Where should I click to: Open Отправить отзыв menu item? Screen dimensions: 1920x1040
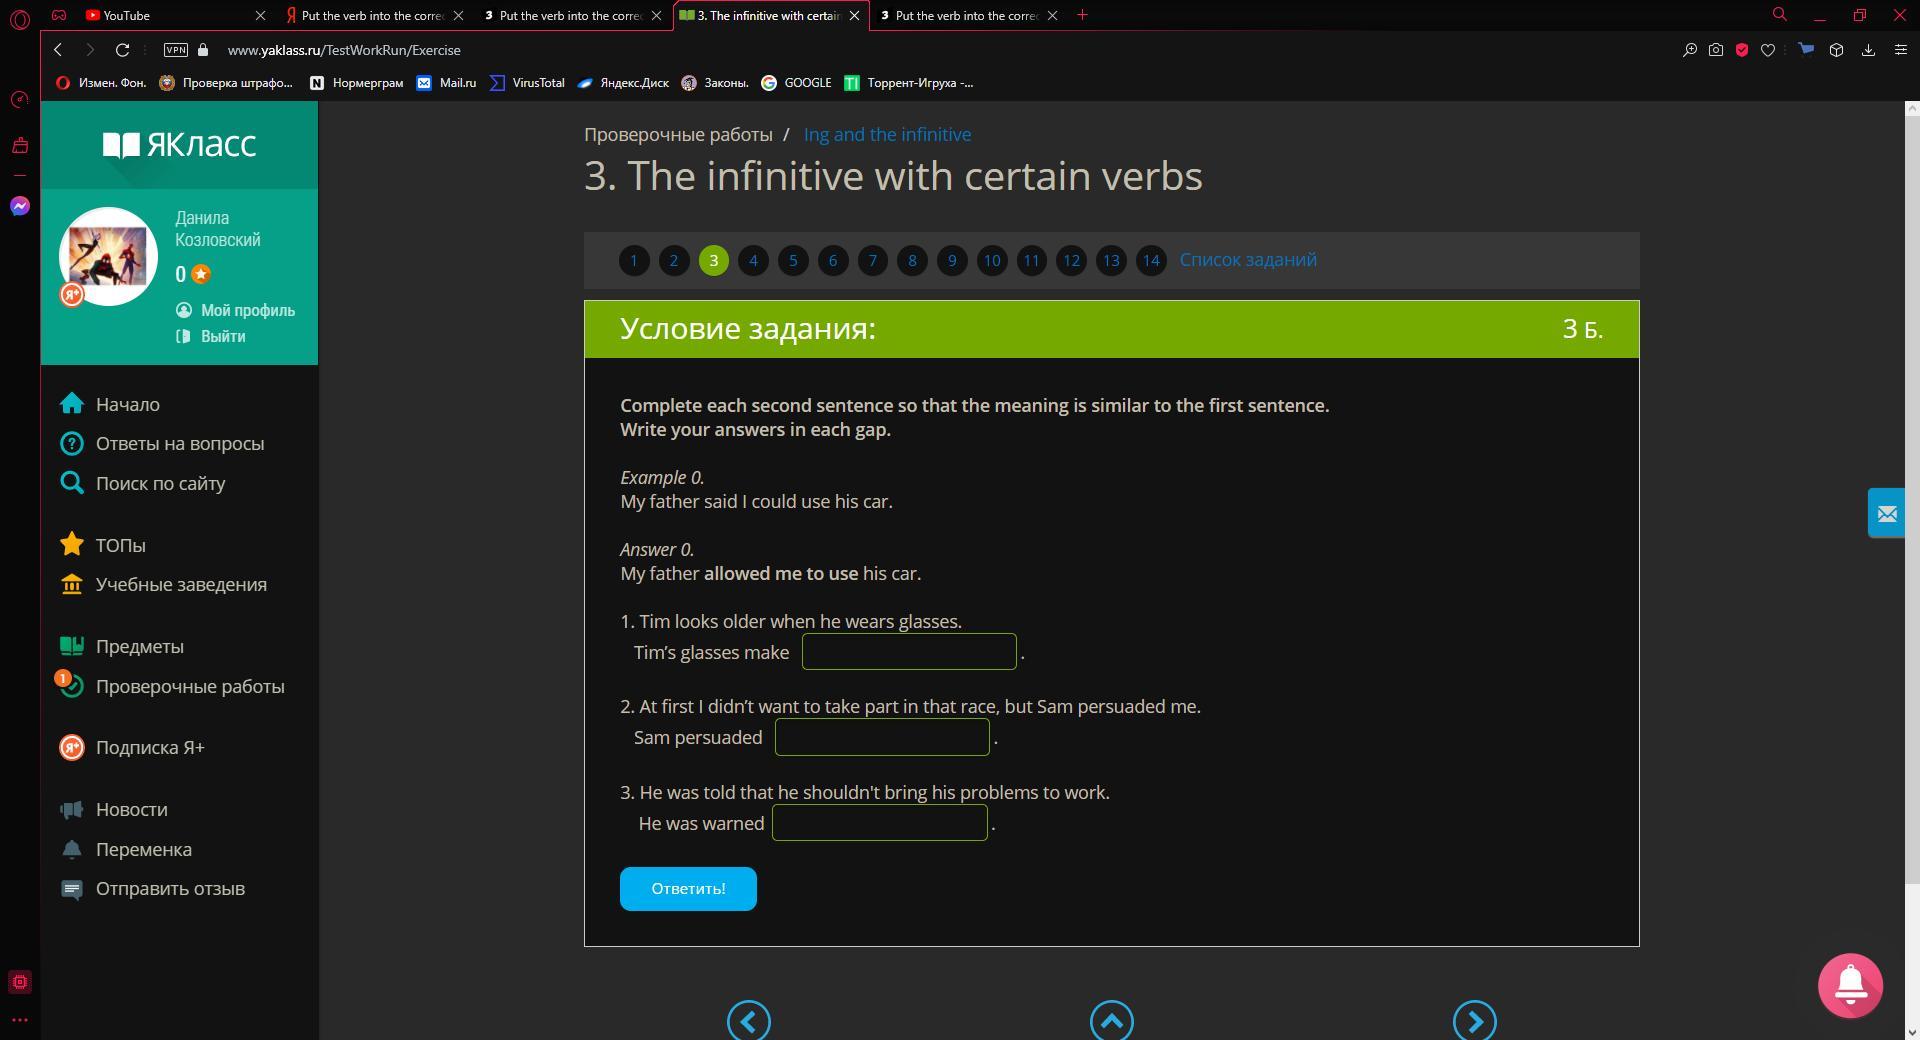(x=152, y=888)
